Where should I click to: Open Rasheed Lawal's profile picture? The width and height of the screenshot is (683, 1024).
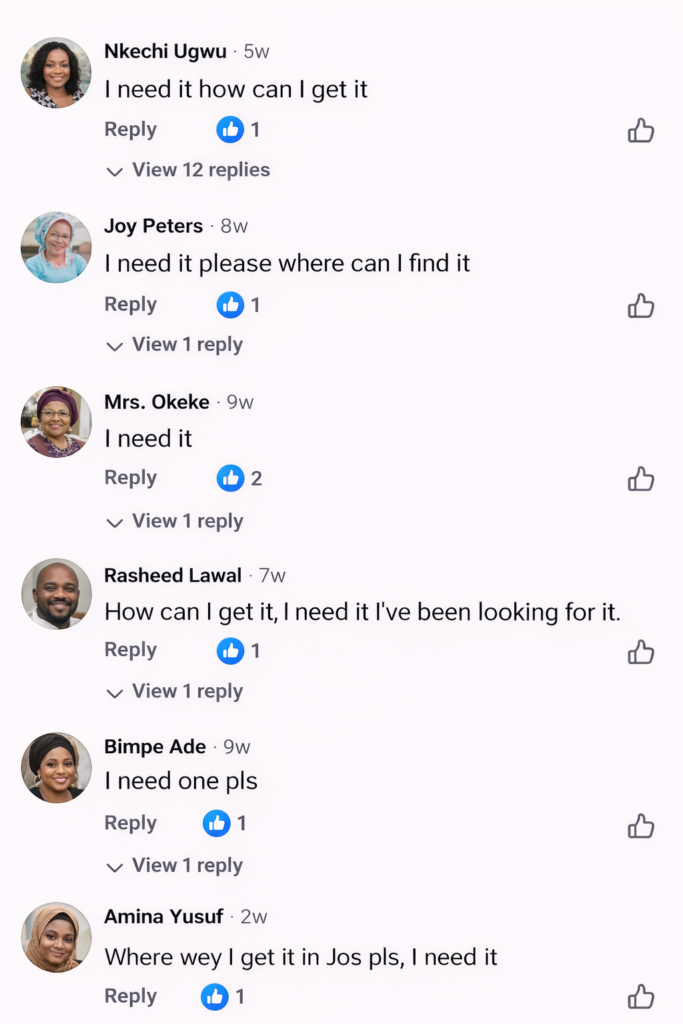click(56, 594)
